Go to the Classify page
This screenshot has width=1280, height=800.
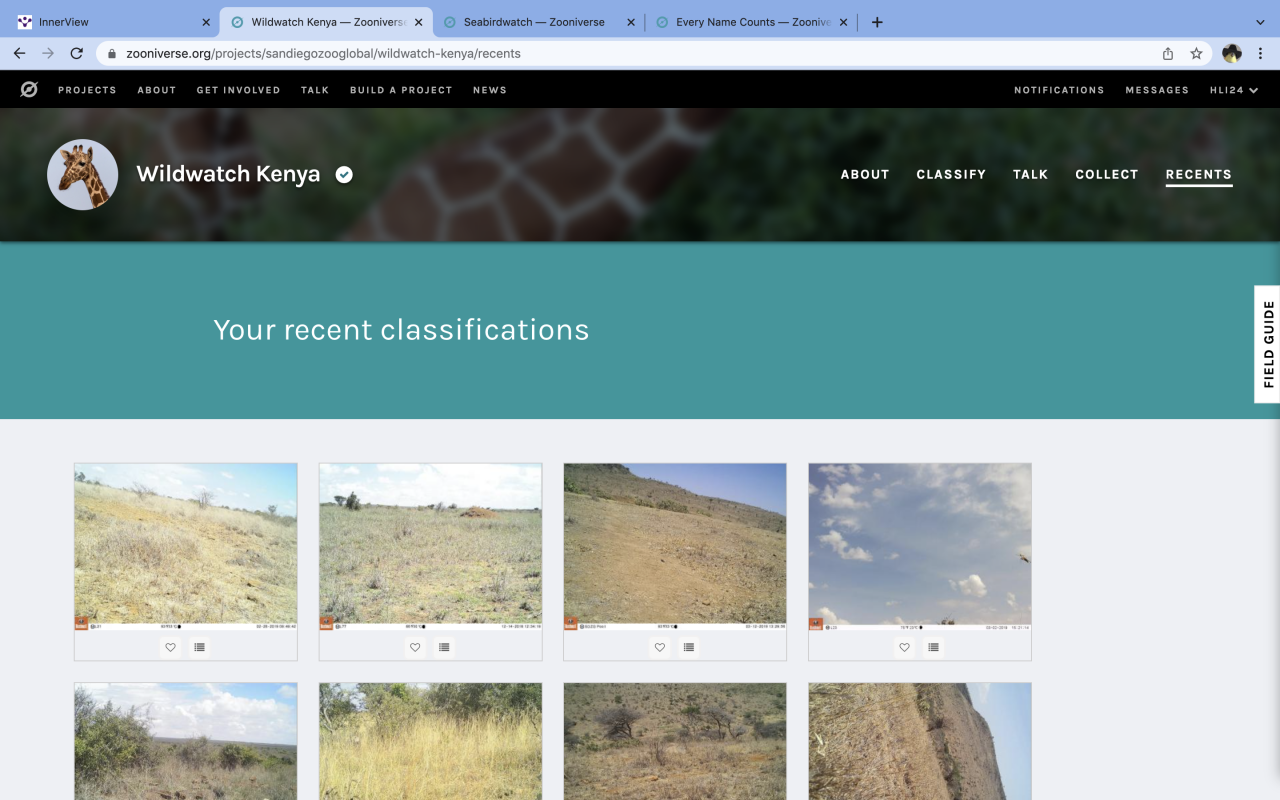coord(951,174)
